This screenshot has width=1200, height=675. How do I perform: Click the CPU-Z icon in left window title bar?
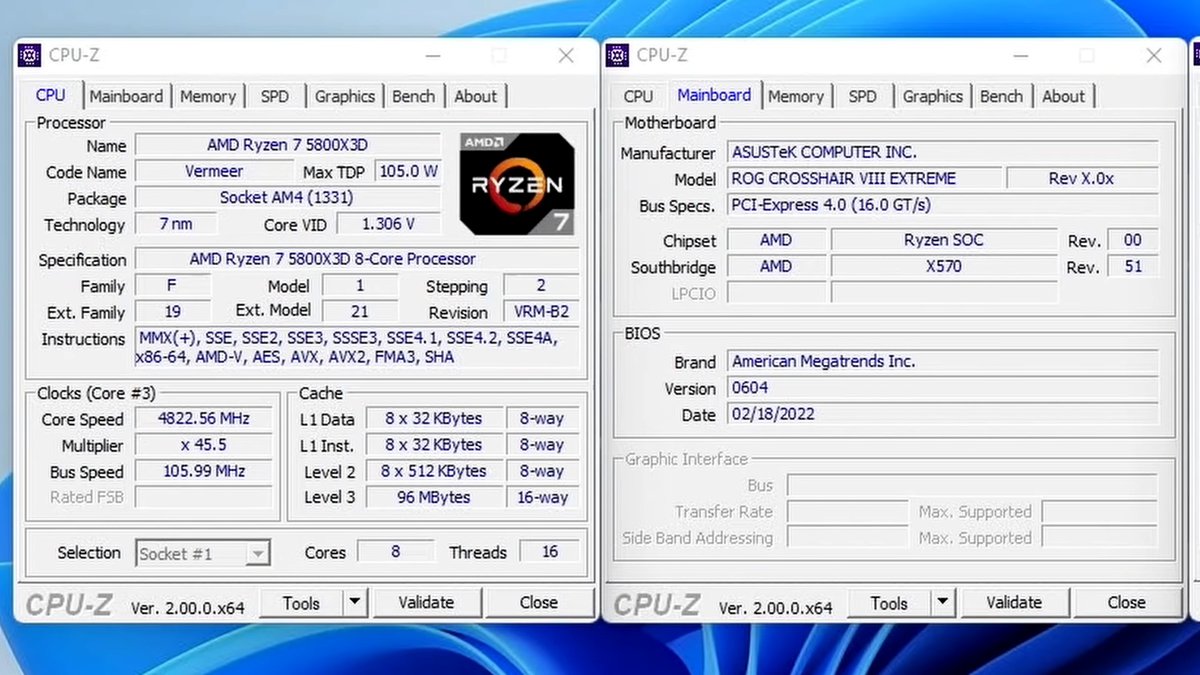coord(30,56)
